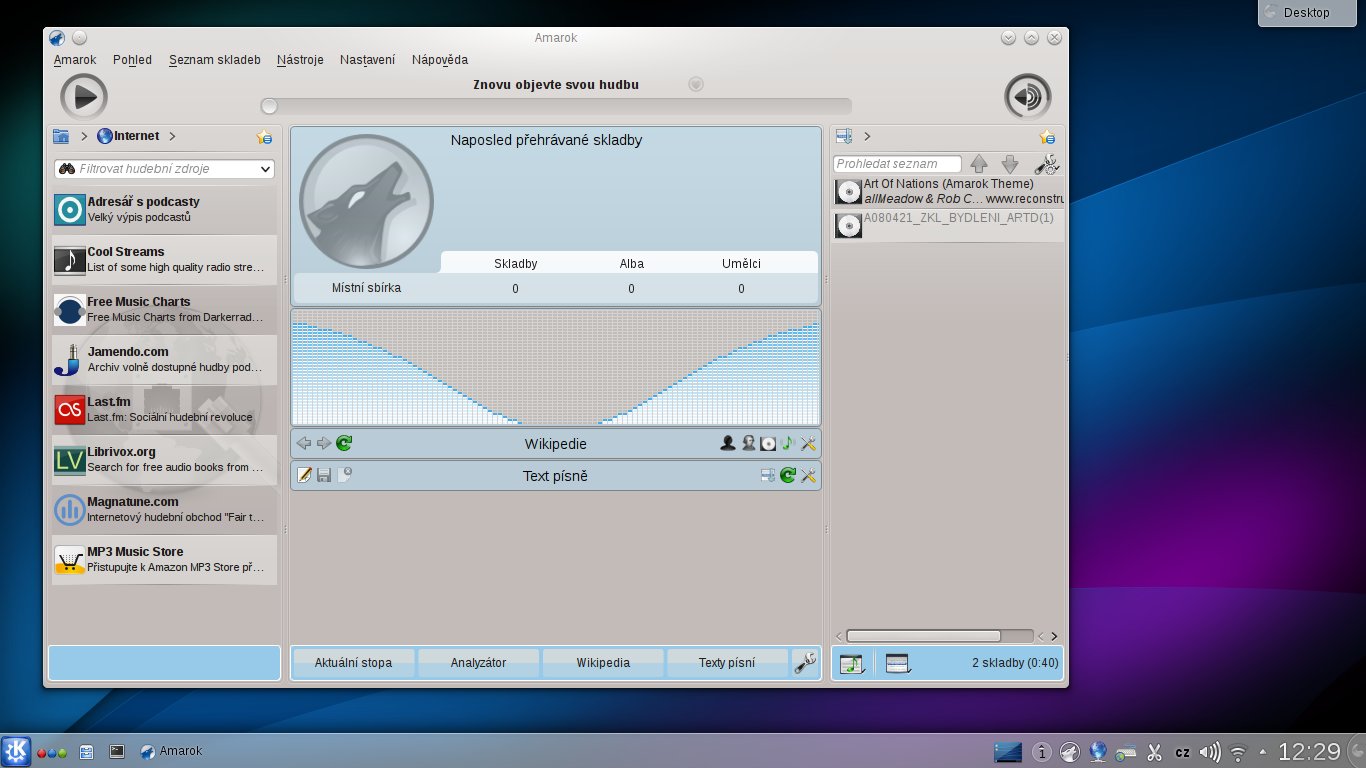This screenshot has width=1366, height=768.
Task: Reload the Wikipedie applet page
Action: click(344, 444)
